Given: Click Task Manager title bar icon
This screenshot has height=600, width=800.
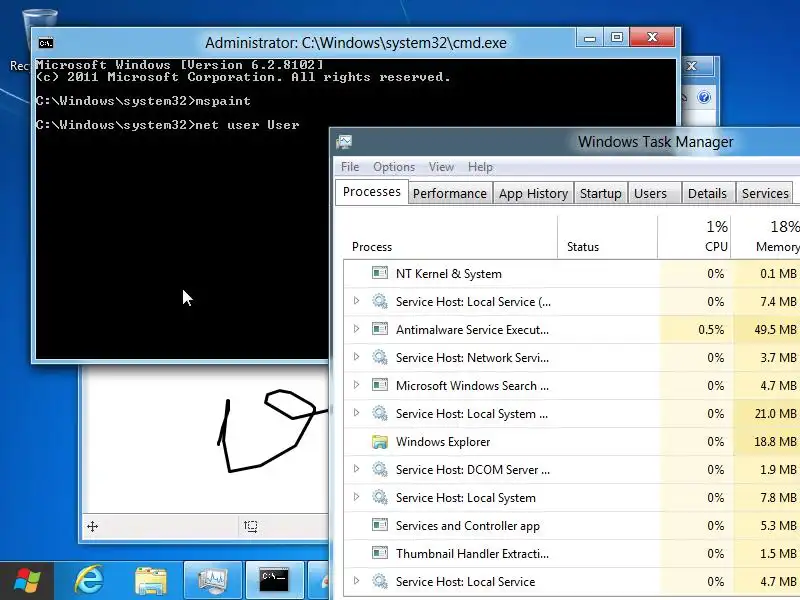Looking at the screenshot, I should click(344, 142).
